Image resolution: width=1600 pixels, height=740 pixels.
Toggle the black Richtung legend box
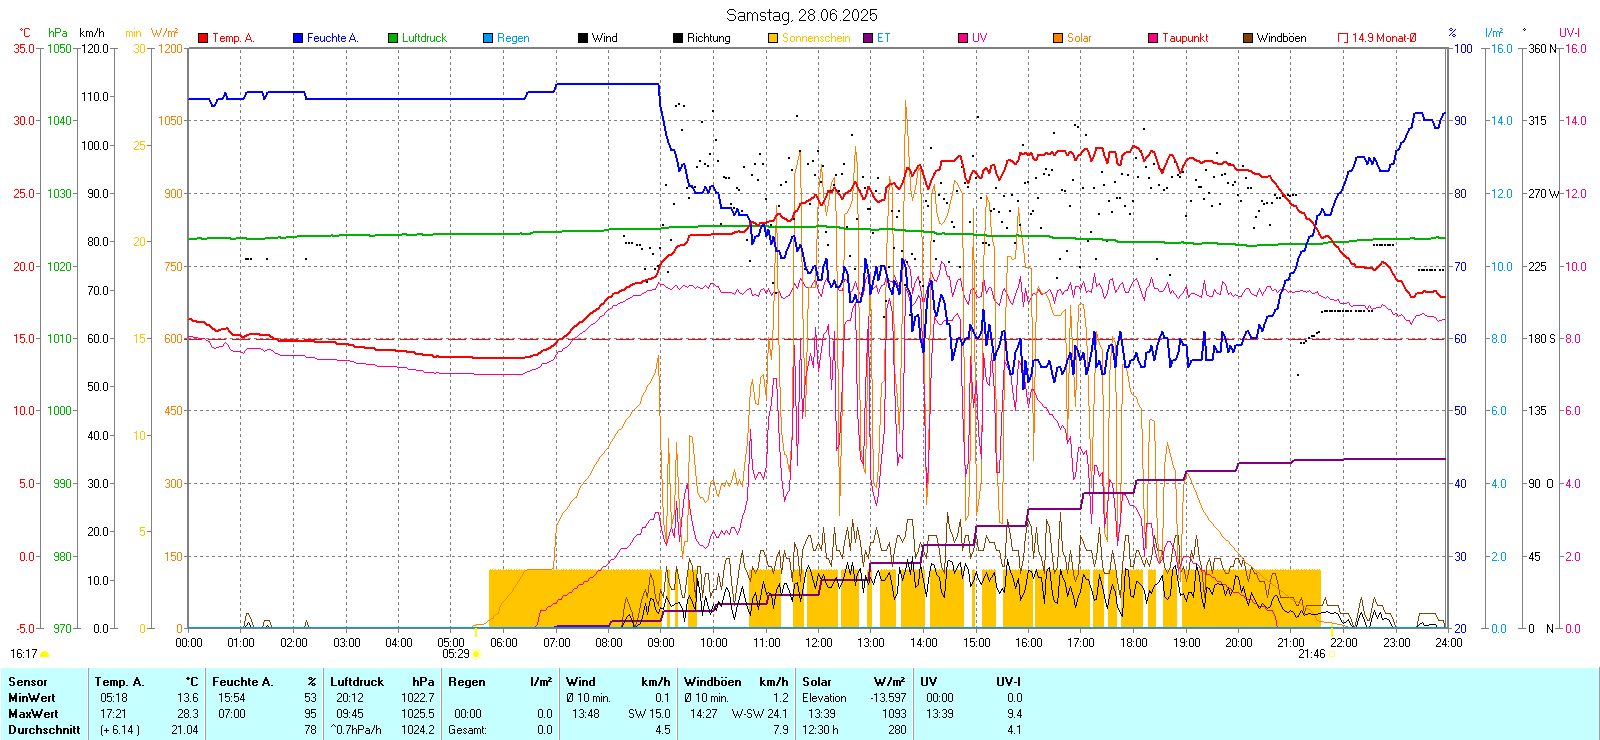click(678, 38)
